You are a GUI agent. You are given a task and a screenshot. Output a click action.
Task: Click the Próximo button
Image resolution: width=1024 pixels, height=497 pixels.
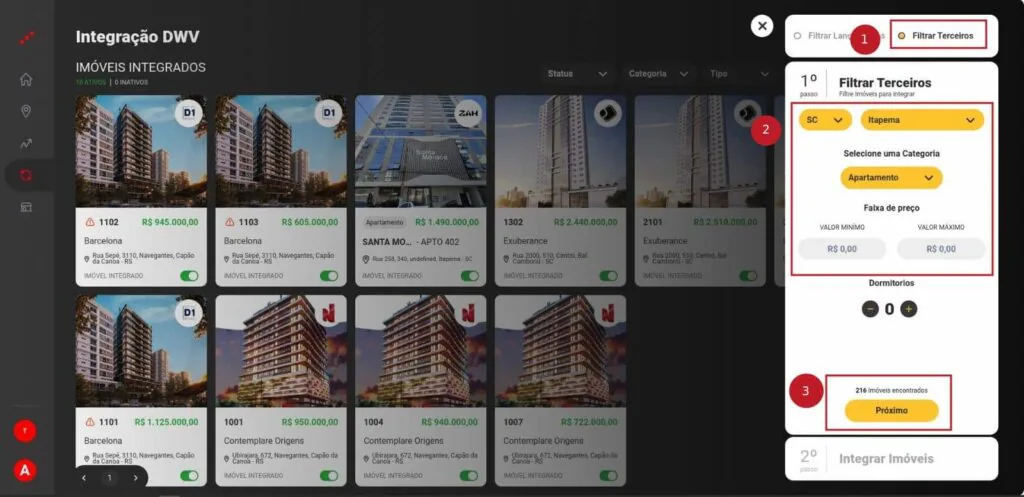(891, 410)
